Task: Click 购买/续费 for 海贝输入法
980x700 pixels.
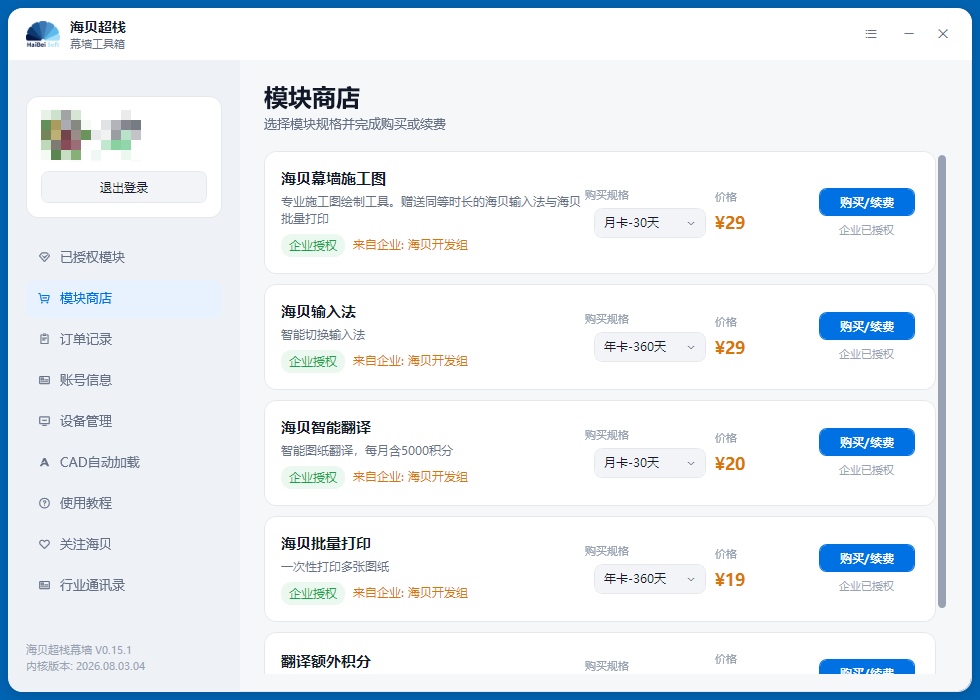Action: 867,326
